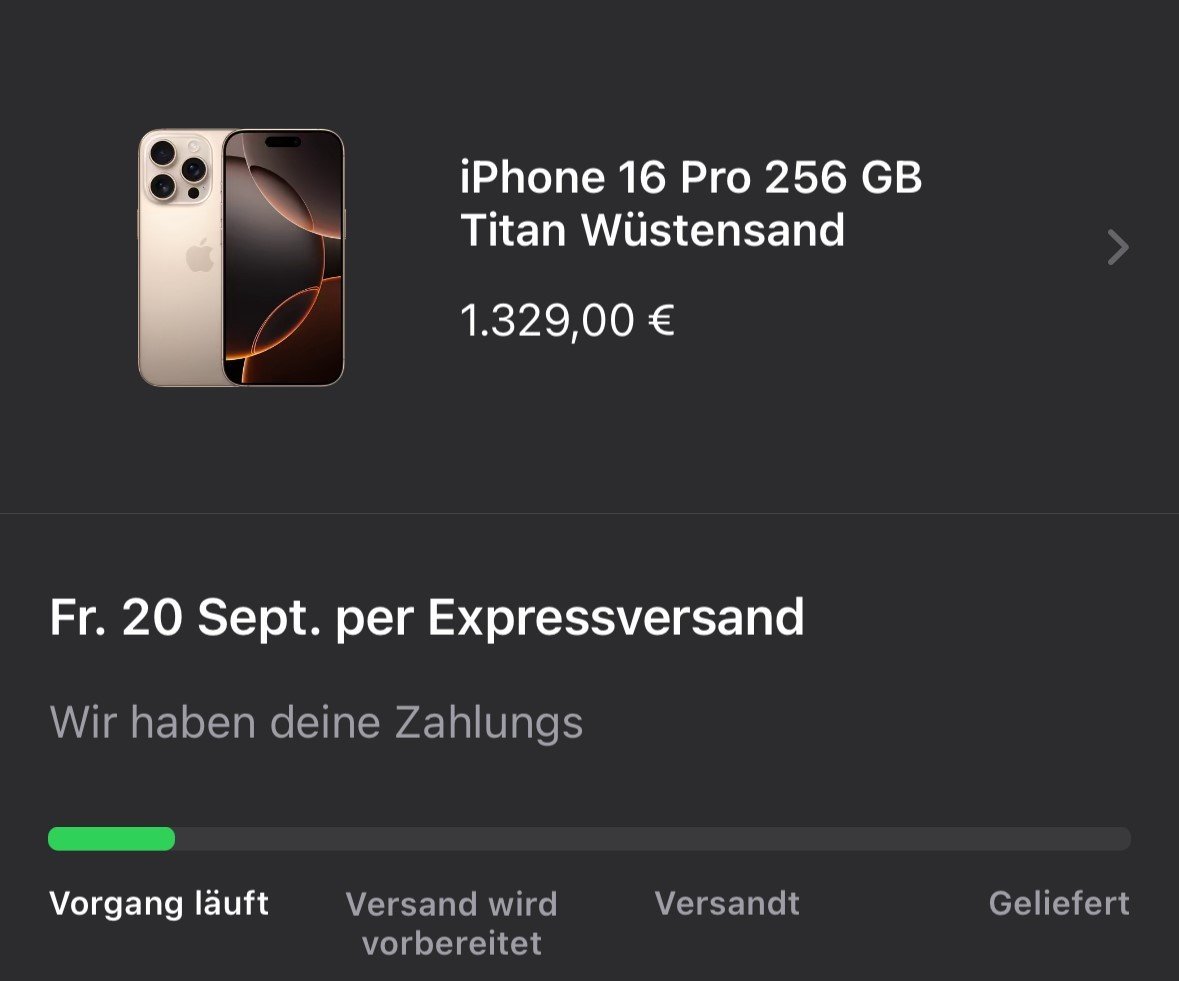Screen dimensions: 1179x981
Task: Tap the Wir haben deine Zahlungs message
Action: click(x=317, y=722)
